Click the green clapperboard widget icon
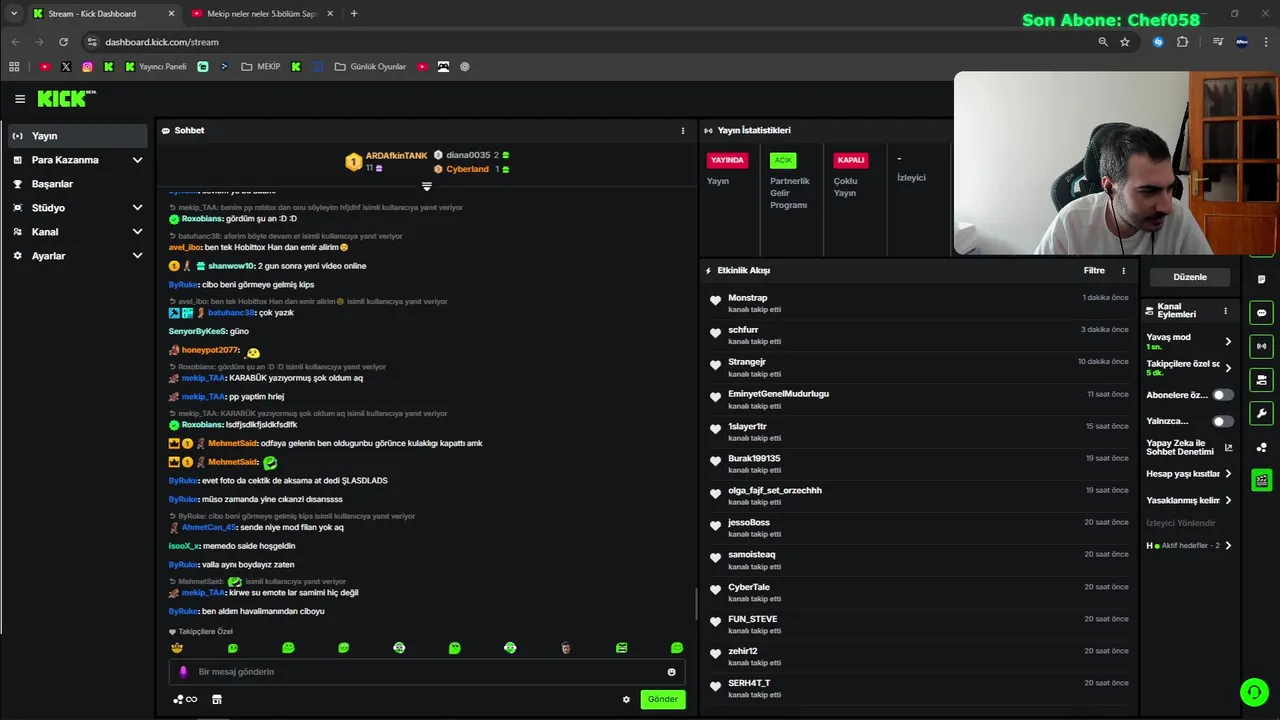 click(1261, 480)
